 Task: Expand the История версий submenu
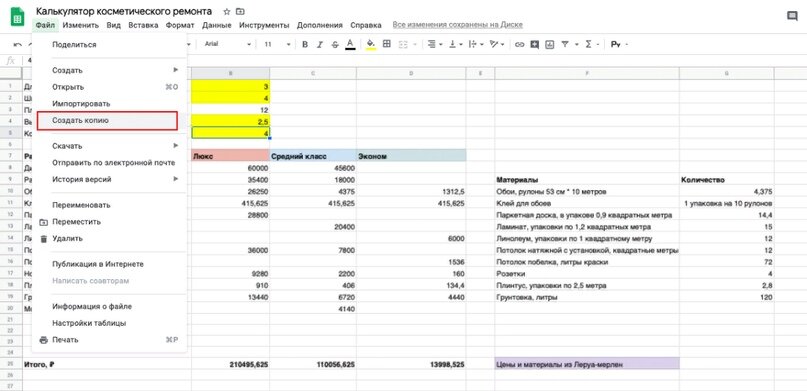[x=109, y=179]
